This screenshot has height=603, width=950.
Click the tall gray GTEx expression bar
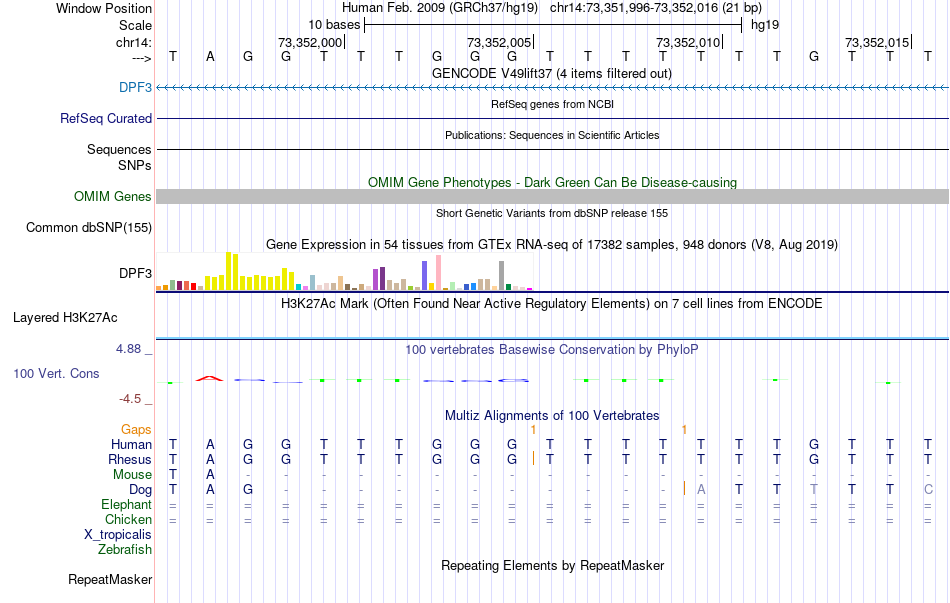[x=502, y=276]
